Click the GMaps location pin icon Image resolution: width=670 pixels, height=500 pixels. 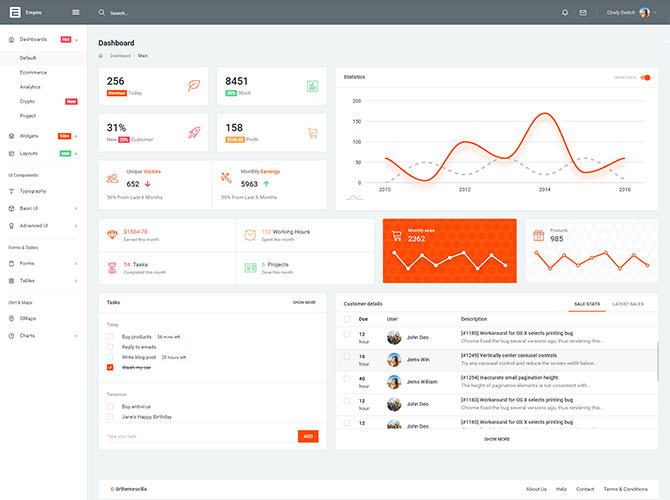[x=12, y=318]
